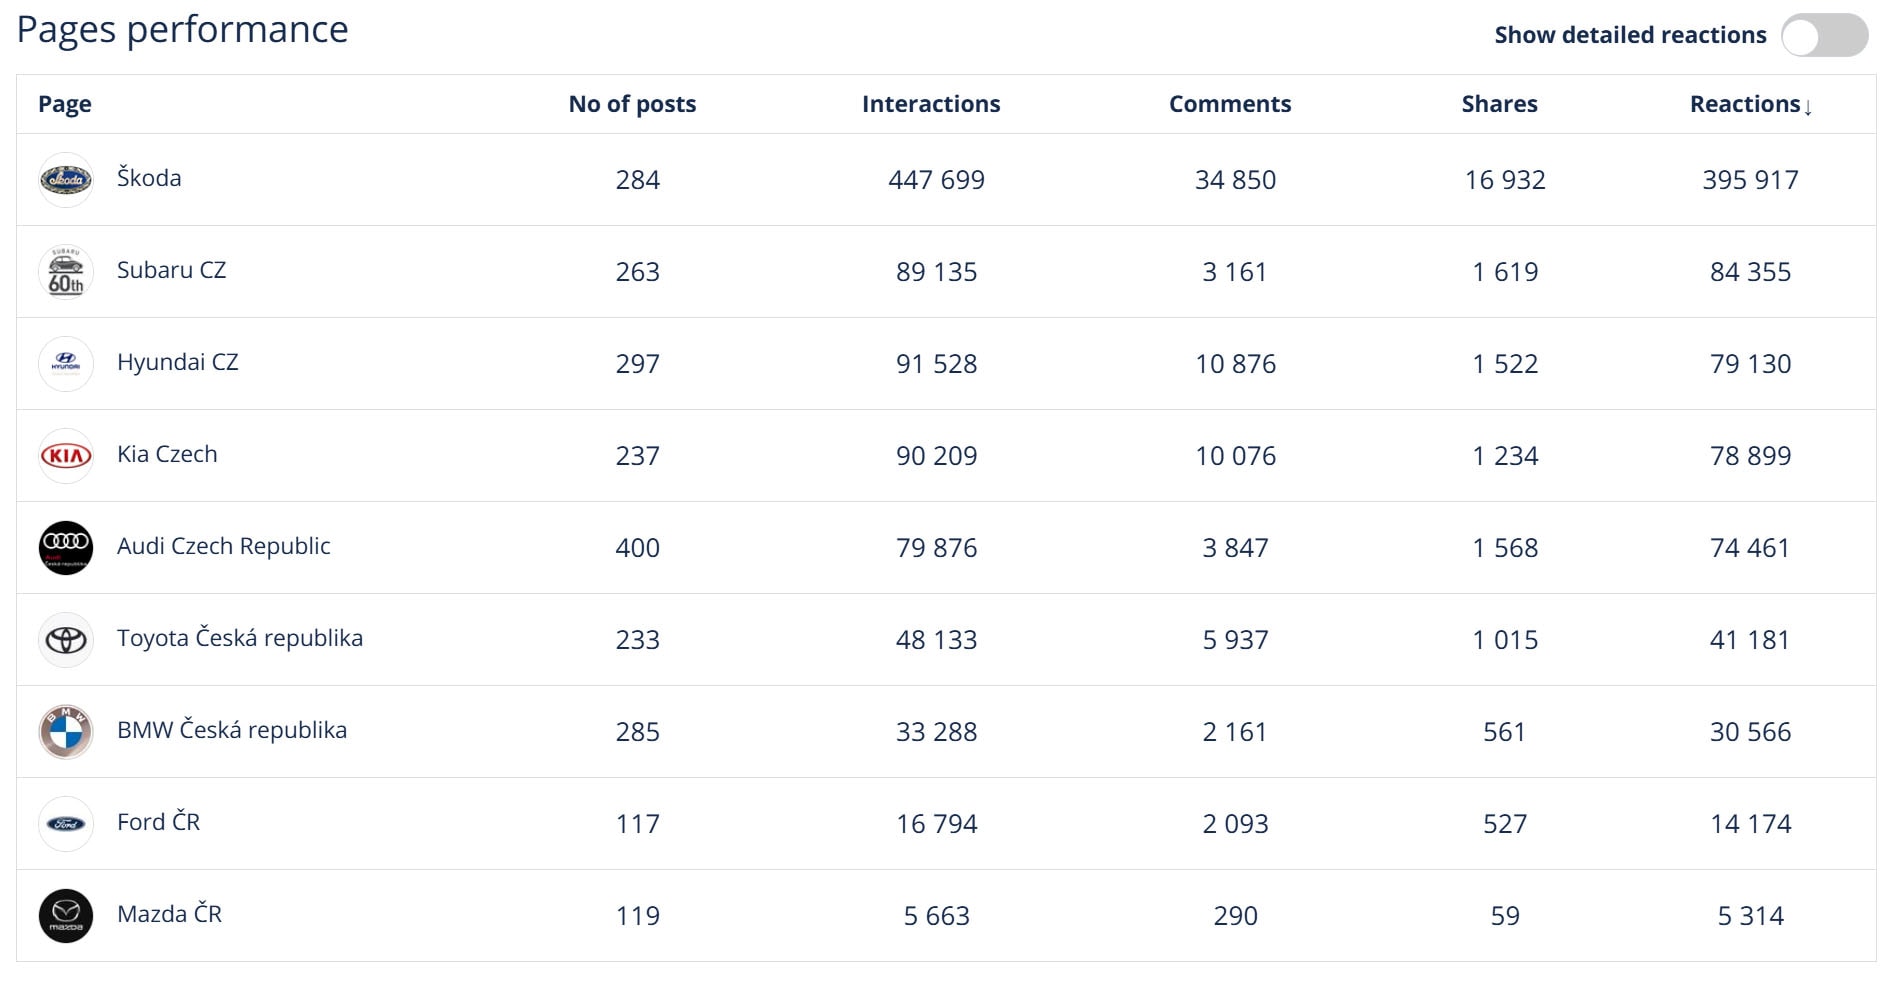The image size is (1893, 982).
Task: Sort by the Shares column header
Action: click(x=1500, y=104)
